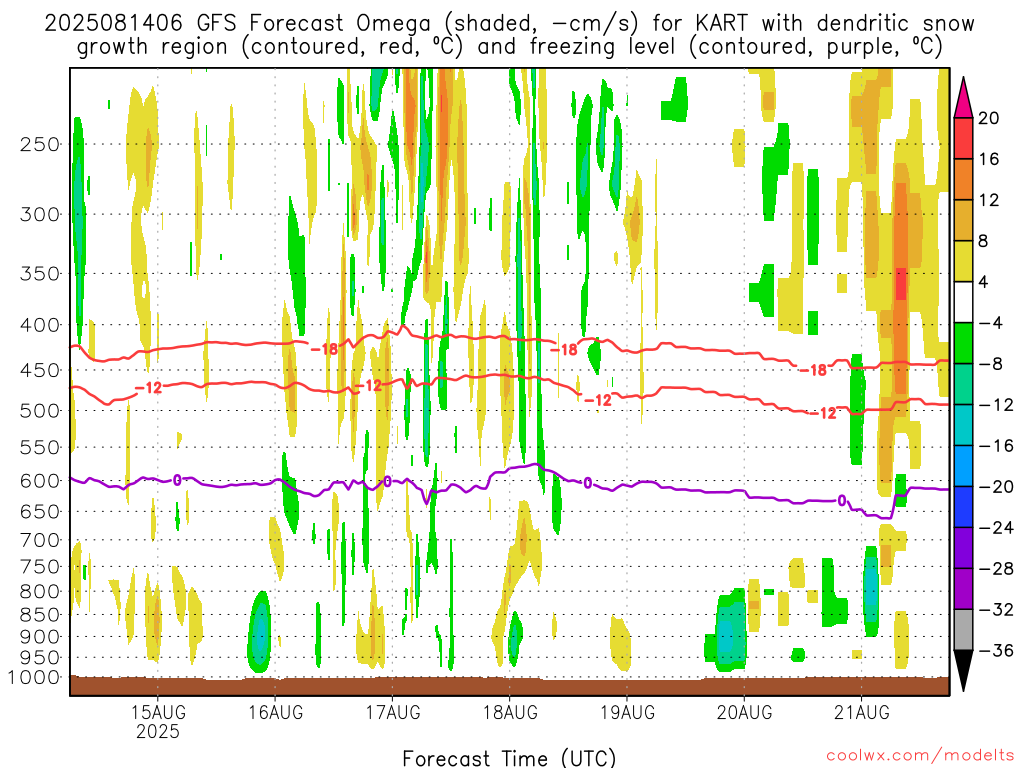This screenshot has height=768, width=1024.
Task: Click the 700 pressure level label
Action: point(39,540)
